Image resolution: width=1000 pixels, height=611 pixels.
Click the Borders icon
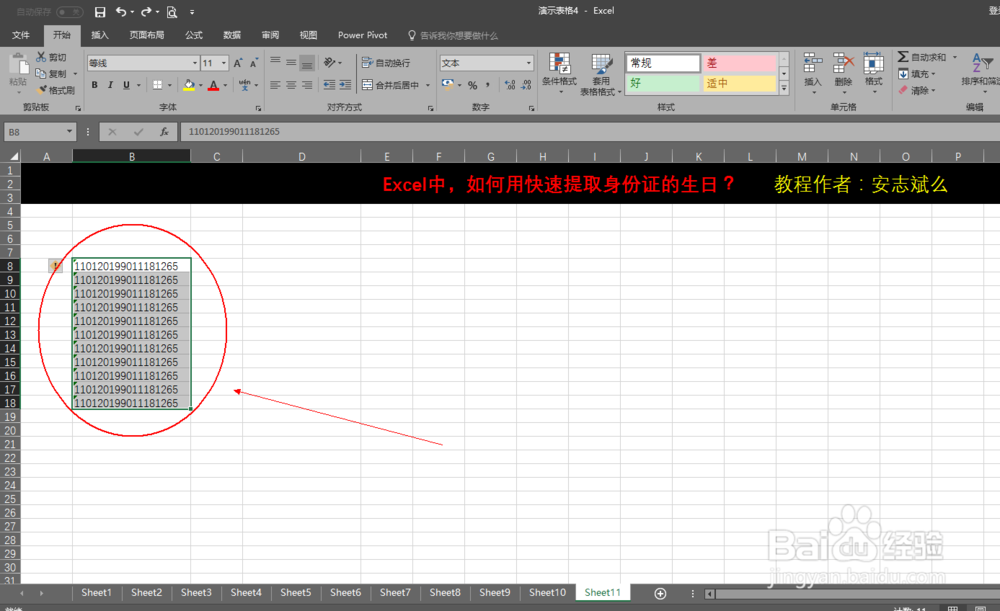point(158,85)
